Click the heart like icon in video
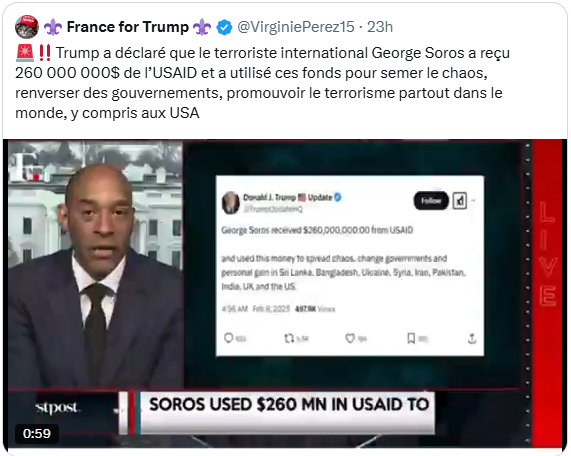 point(350,339)
